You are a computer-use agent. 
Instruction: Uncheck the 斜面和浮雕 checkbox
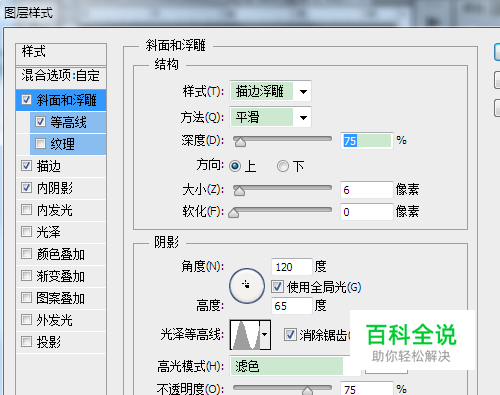(x=26, y=99)
